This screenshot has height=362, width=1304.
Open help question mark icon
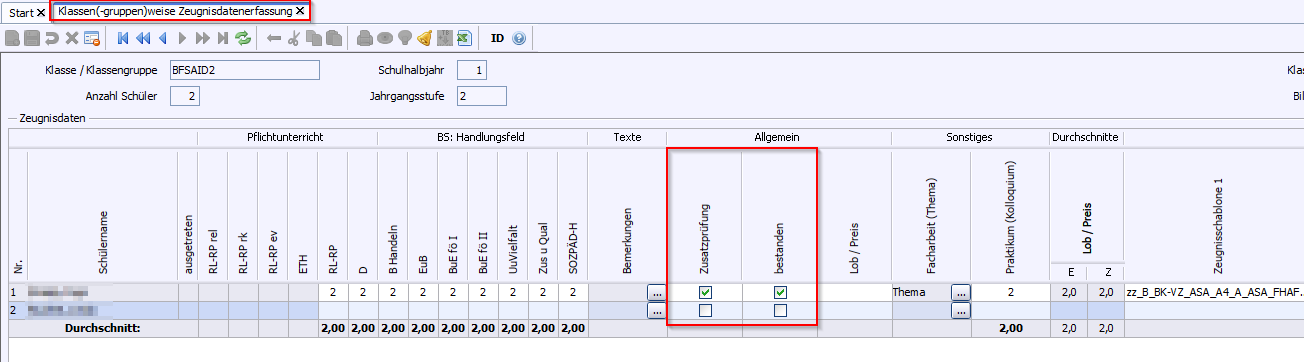click(519, 38)
